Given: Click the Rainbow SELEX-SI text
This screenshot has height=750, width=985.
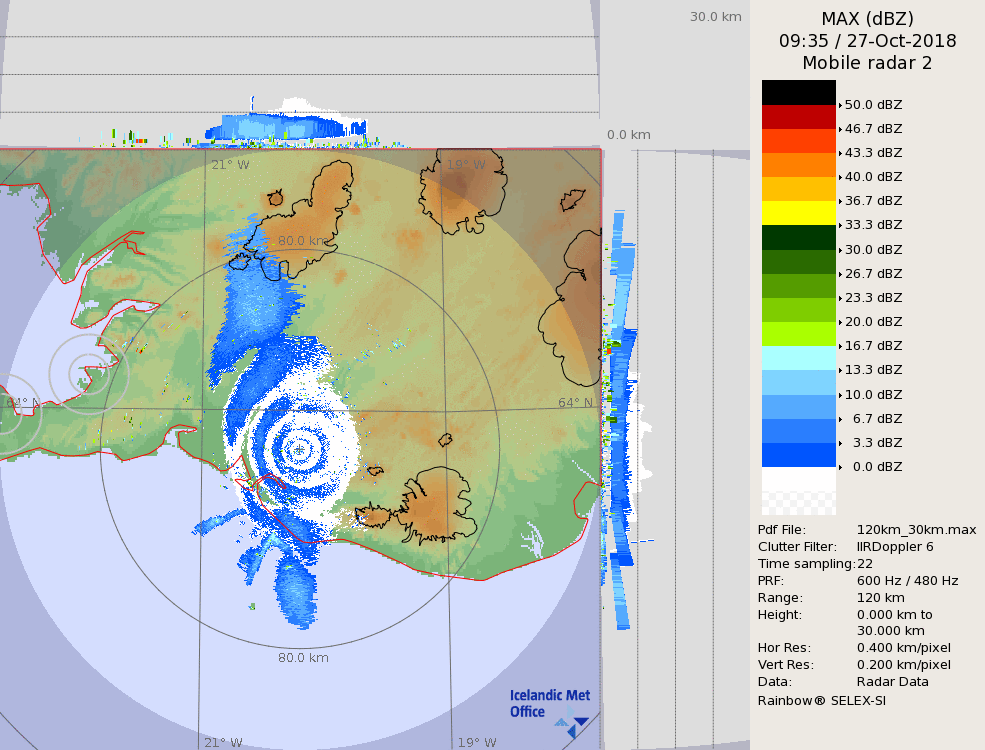Looking at the screenshot, I should (x=821, y=700).
